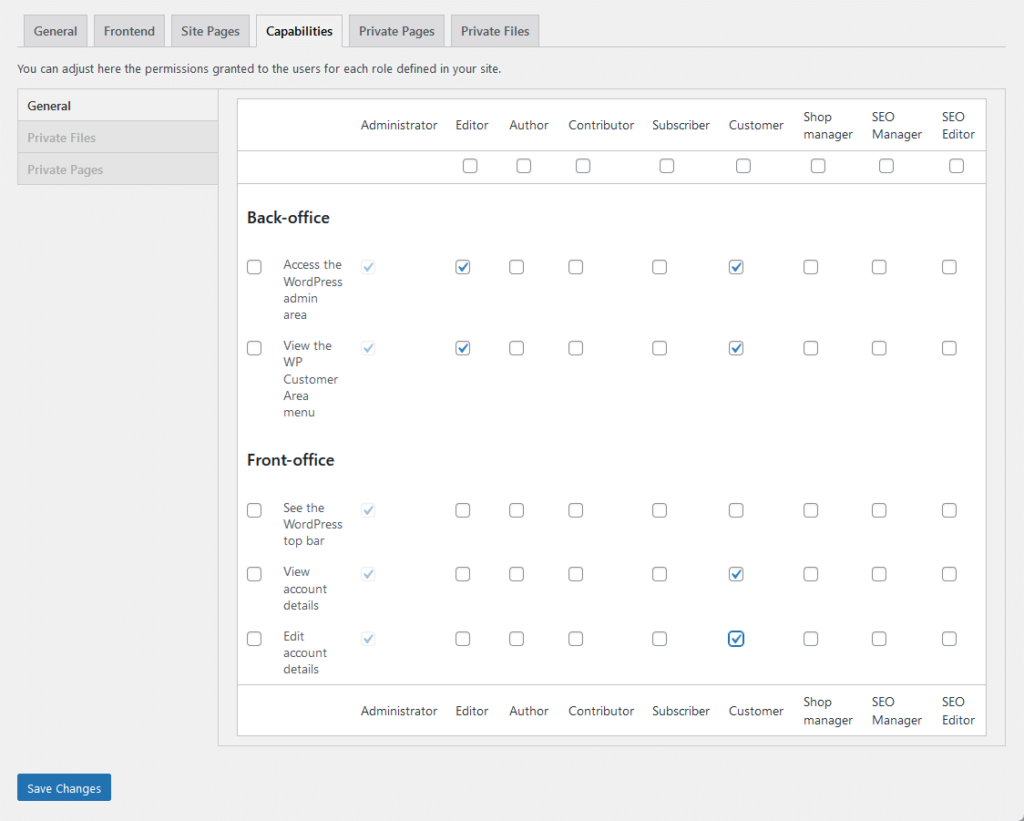Check the row checkbox for Edit account details
The height and width of the screenshot is (821, 1024).
[254, 639]
